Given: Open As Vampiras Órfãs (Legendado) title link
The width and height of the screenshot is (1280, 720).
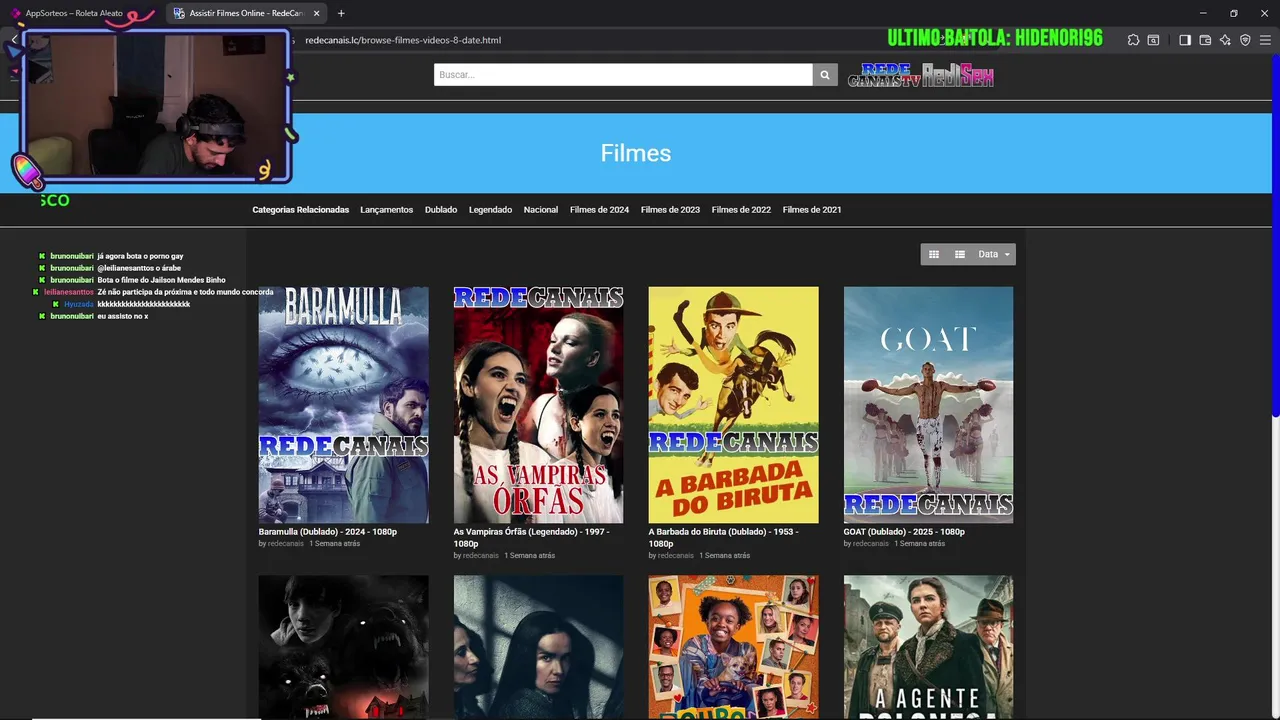Looking at the screenshot, I should point(531,538).
